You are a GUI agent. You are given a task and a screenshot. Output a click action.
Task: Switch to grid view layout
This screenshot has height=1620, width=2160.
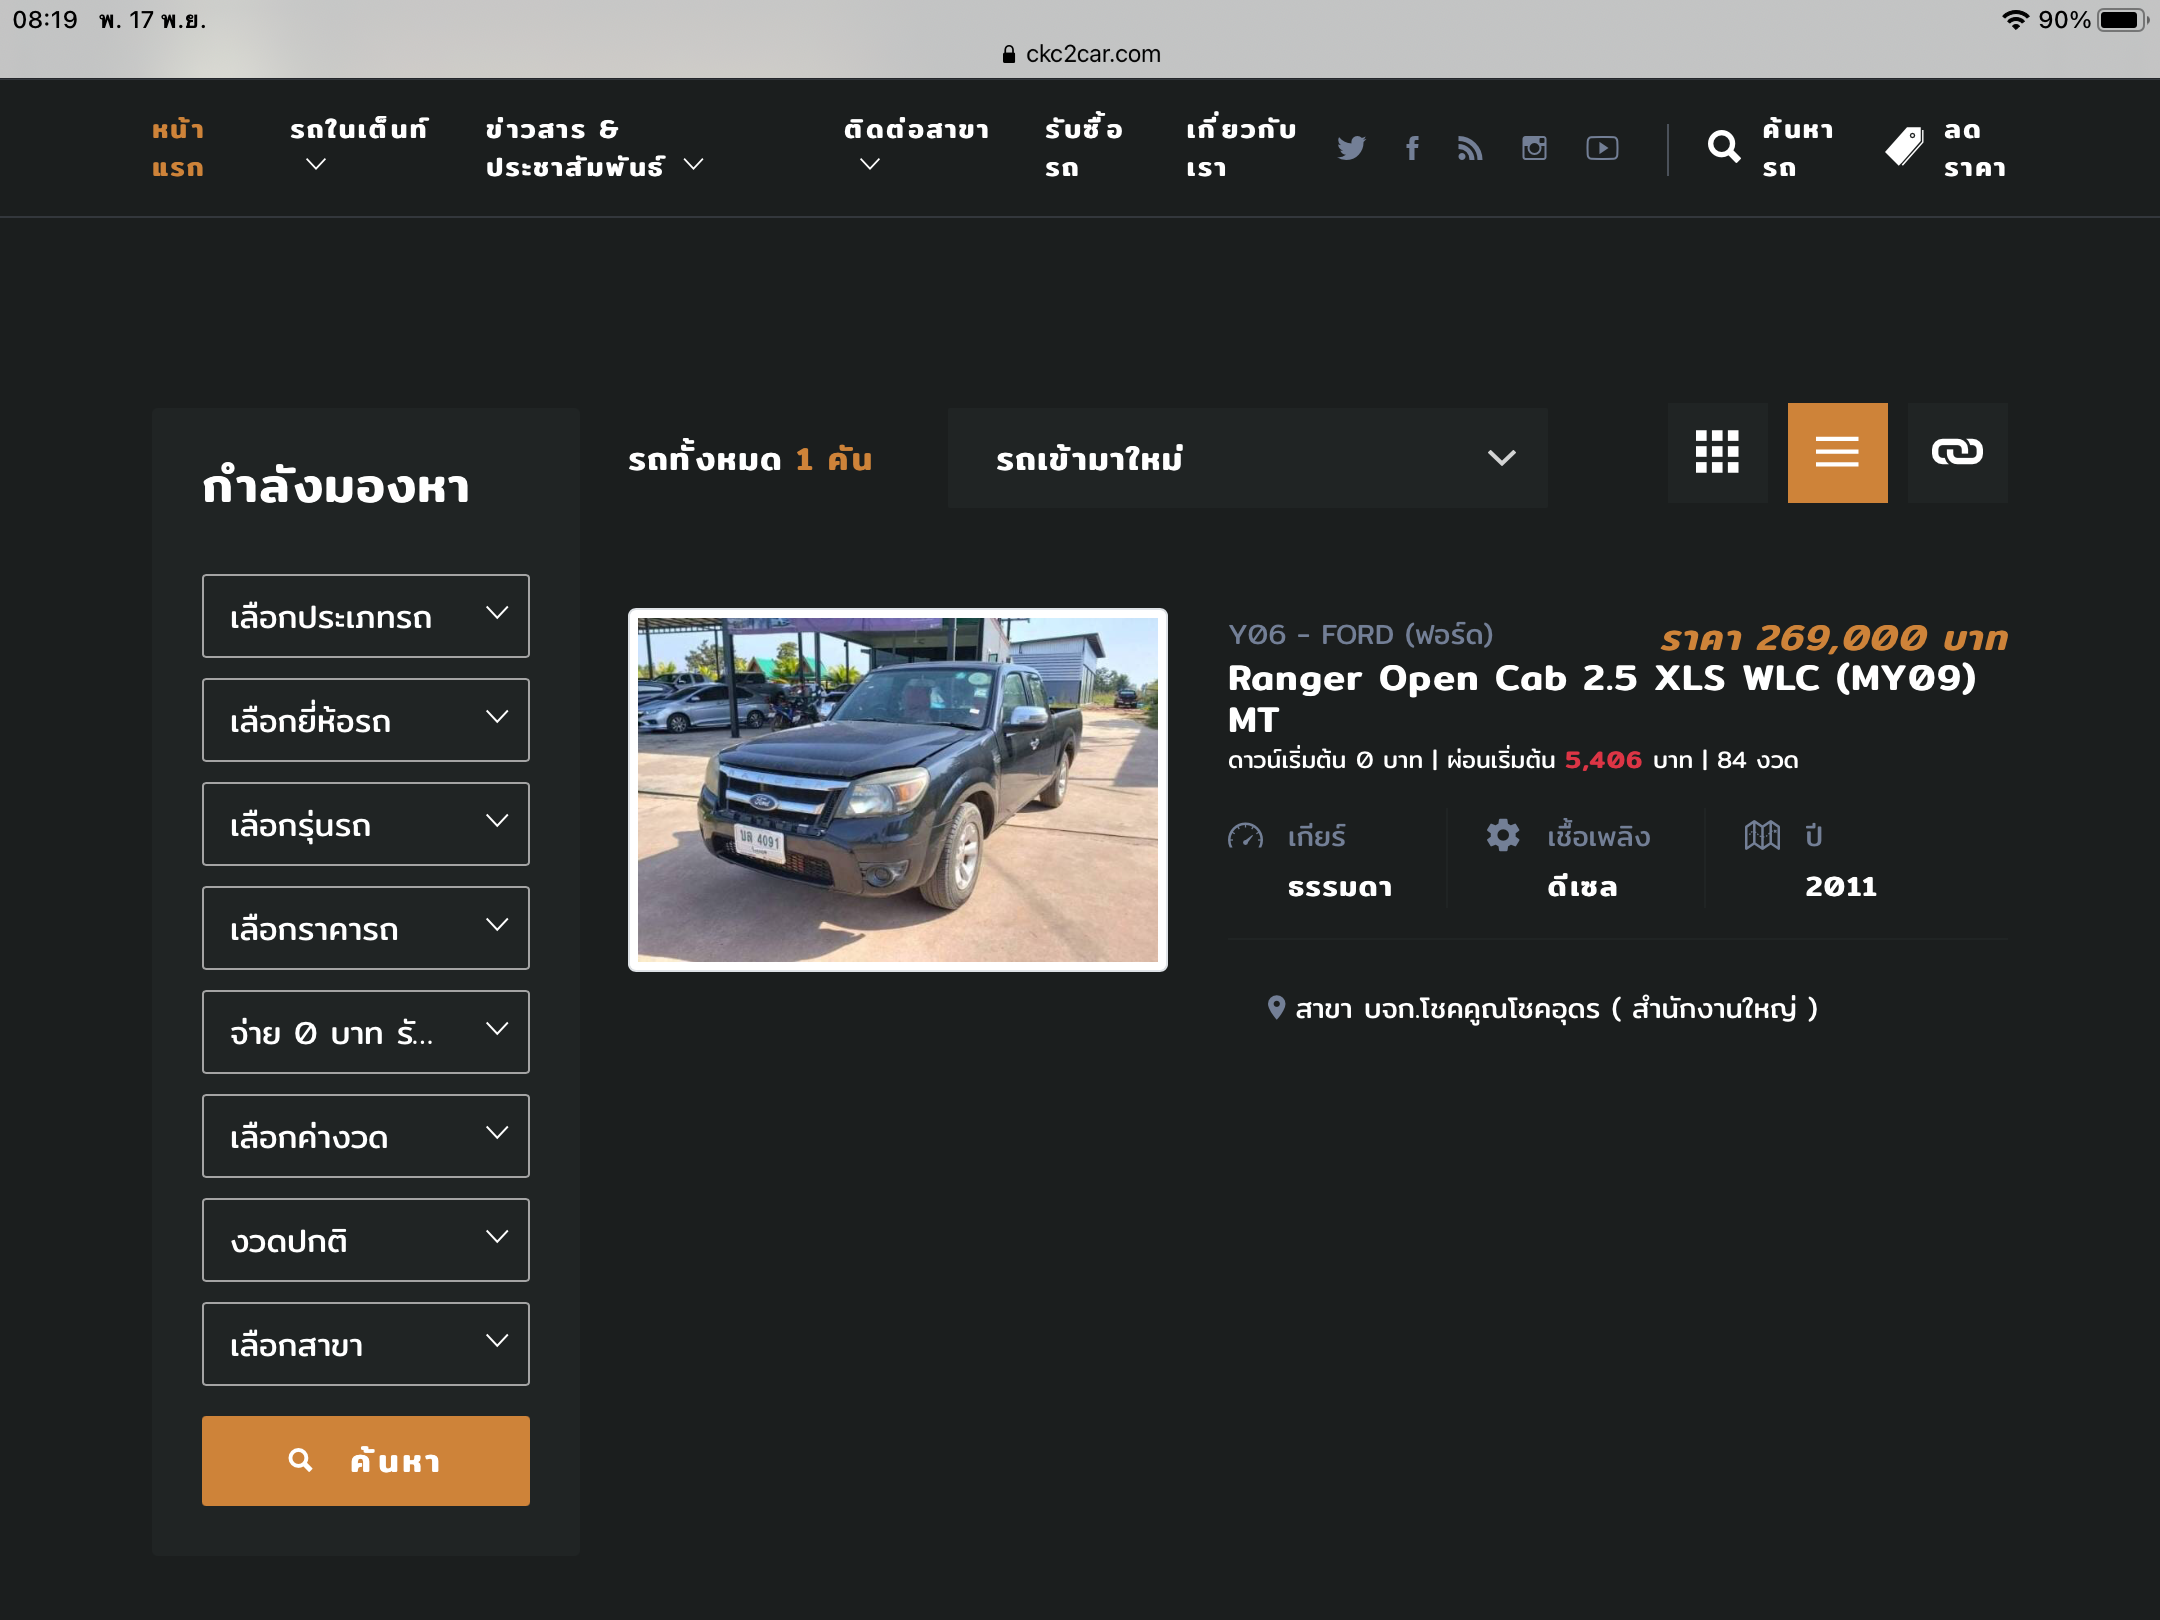coord(1717,452)
